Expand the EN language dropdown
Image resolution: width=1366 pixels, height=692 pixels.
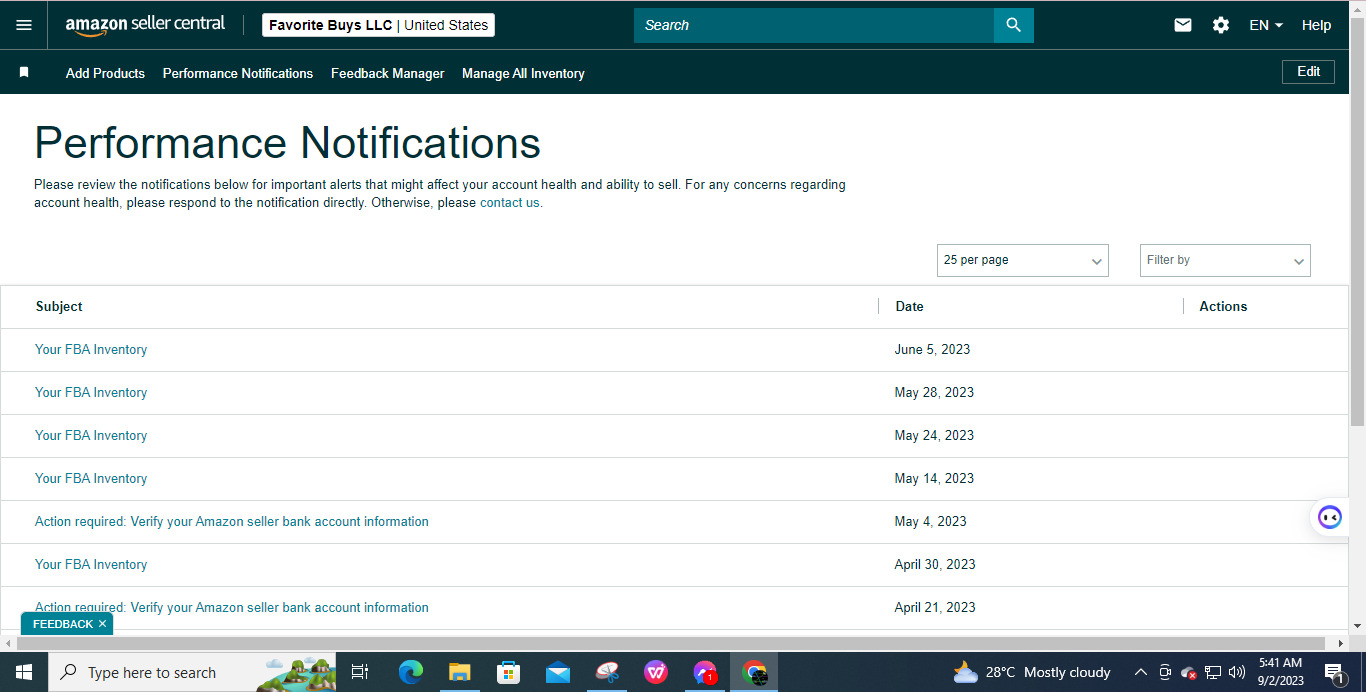1266,25
